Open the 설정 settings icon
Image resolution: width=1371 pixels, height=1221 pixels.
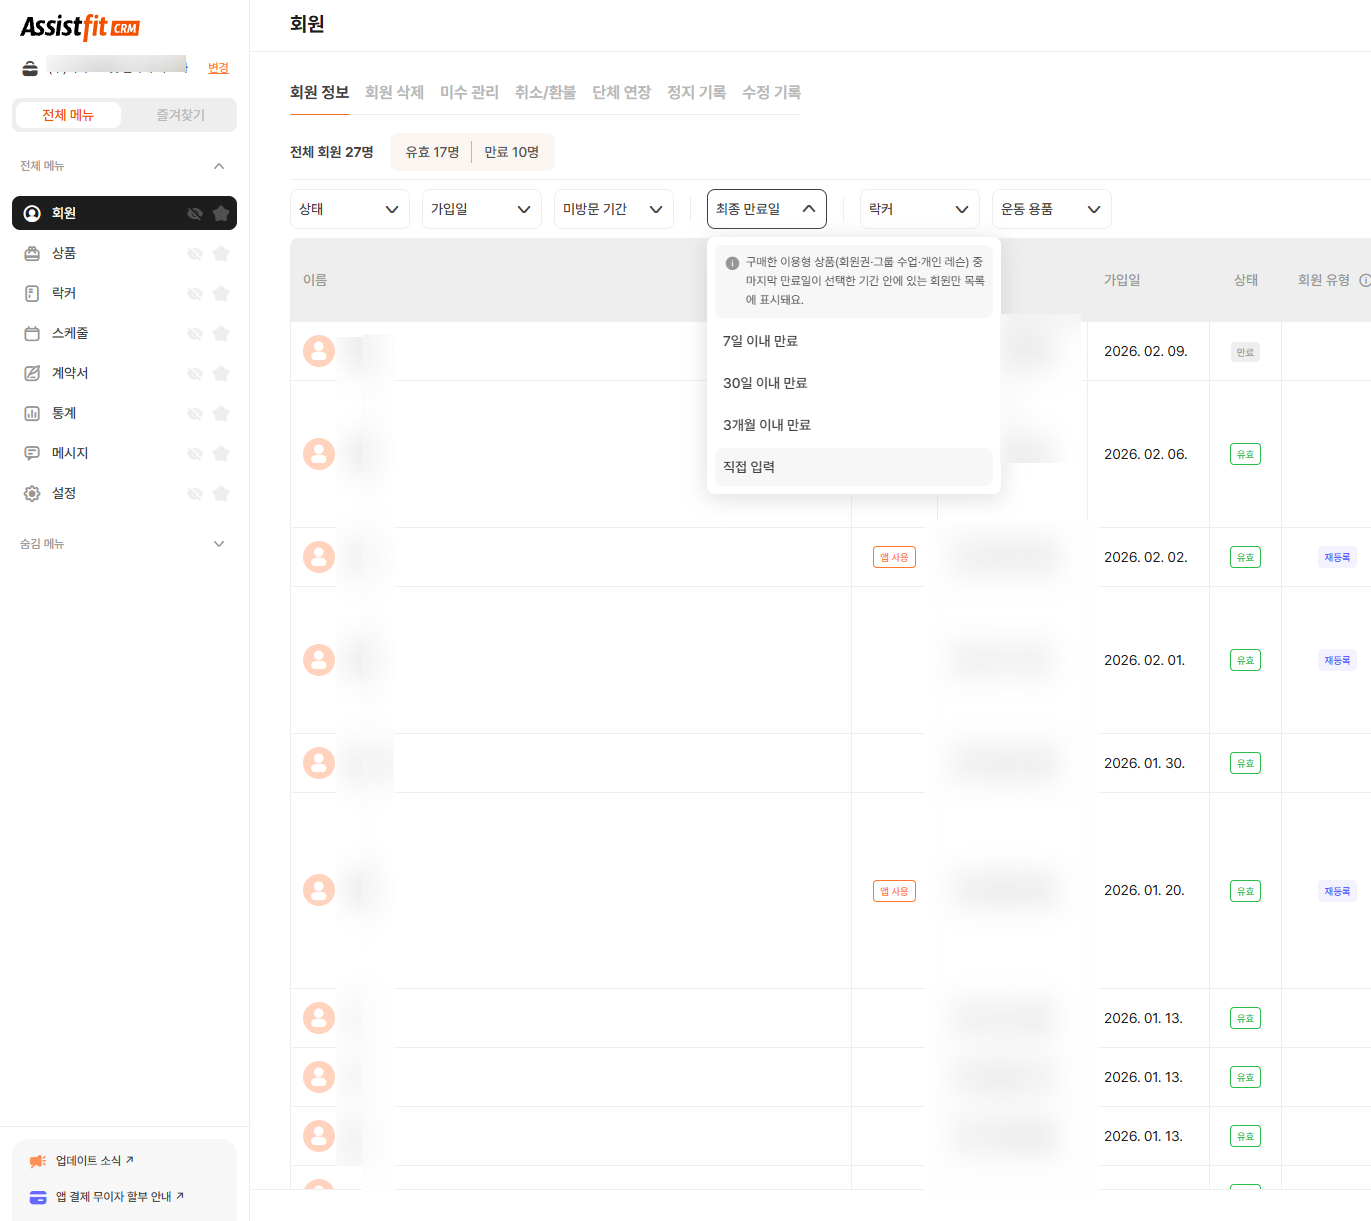tap(30, 493)
